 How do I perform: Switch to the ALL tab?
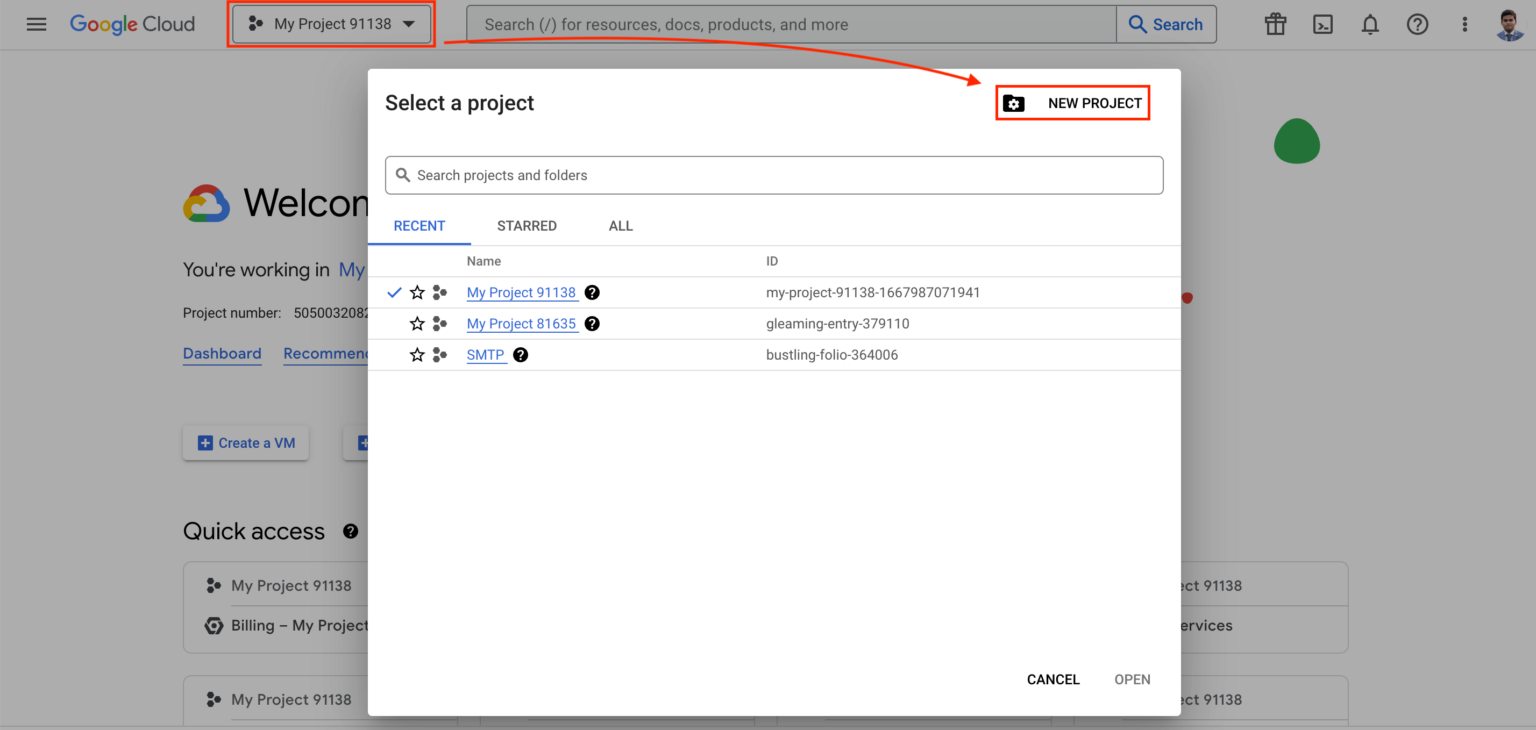(620, 225)
